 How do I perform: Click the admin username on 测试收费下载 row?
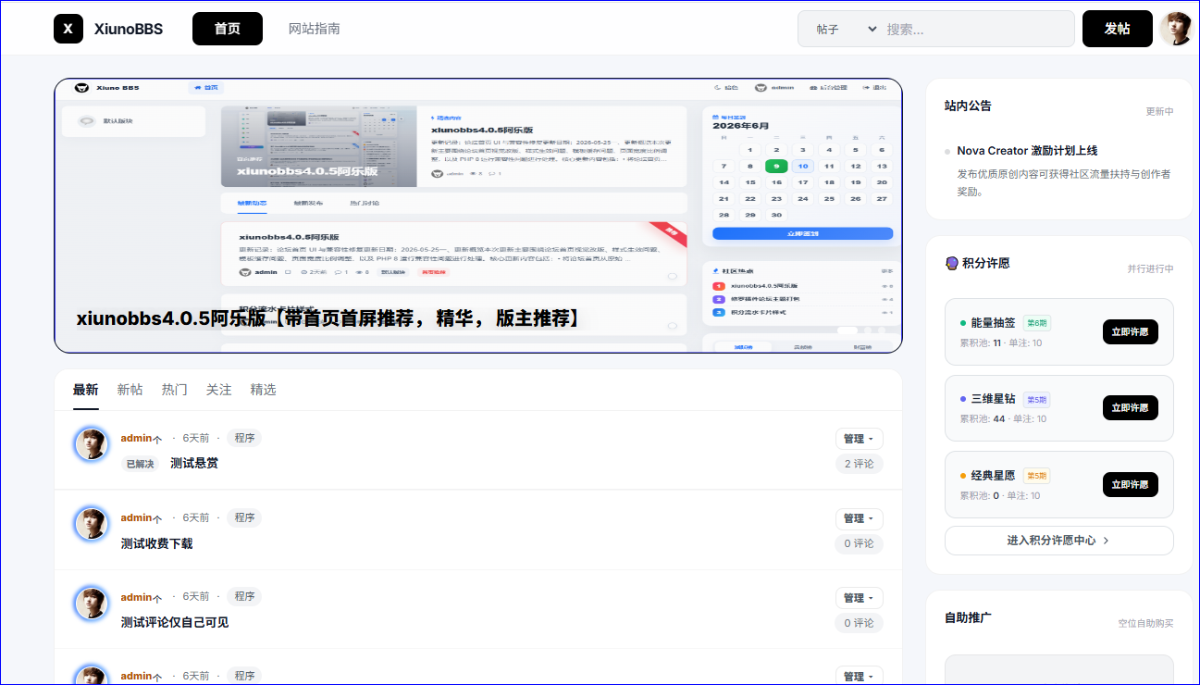tap(136, 518)
